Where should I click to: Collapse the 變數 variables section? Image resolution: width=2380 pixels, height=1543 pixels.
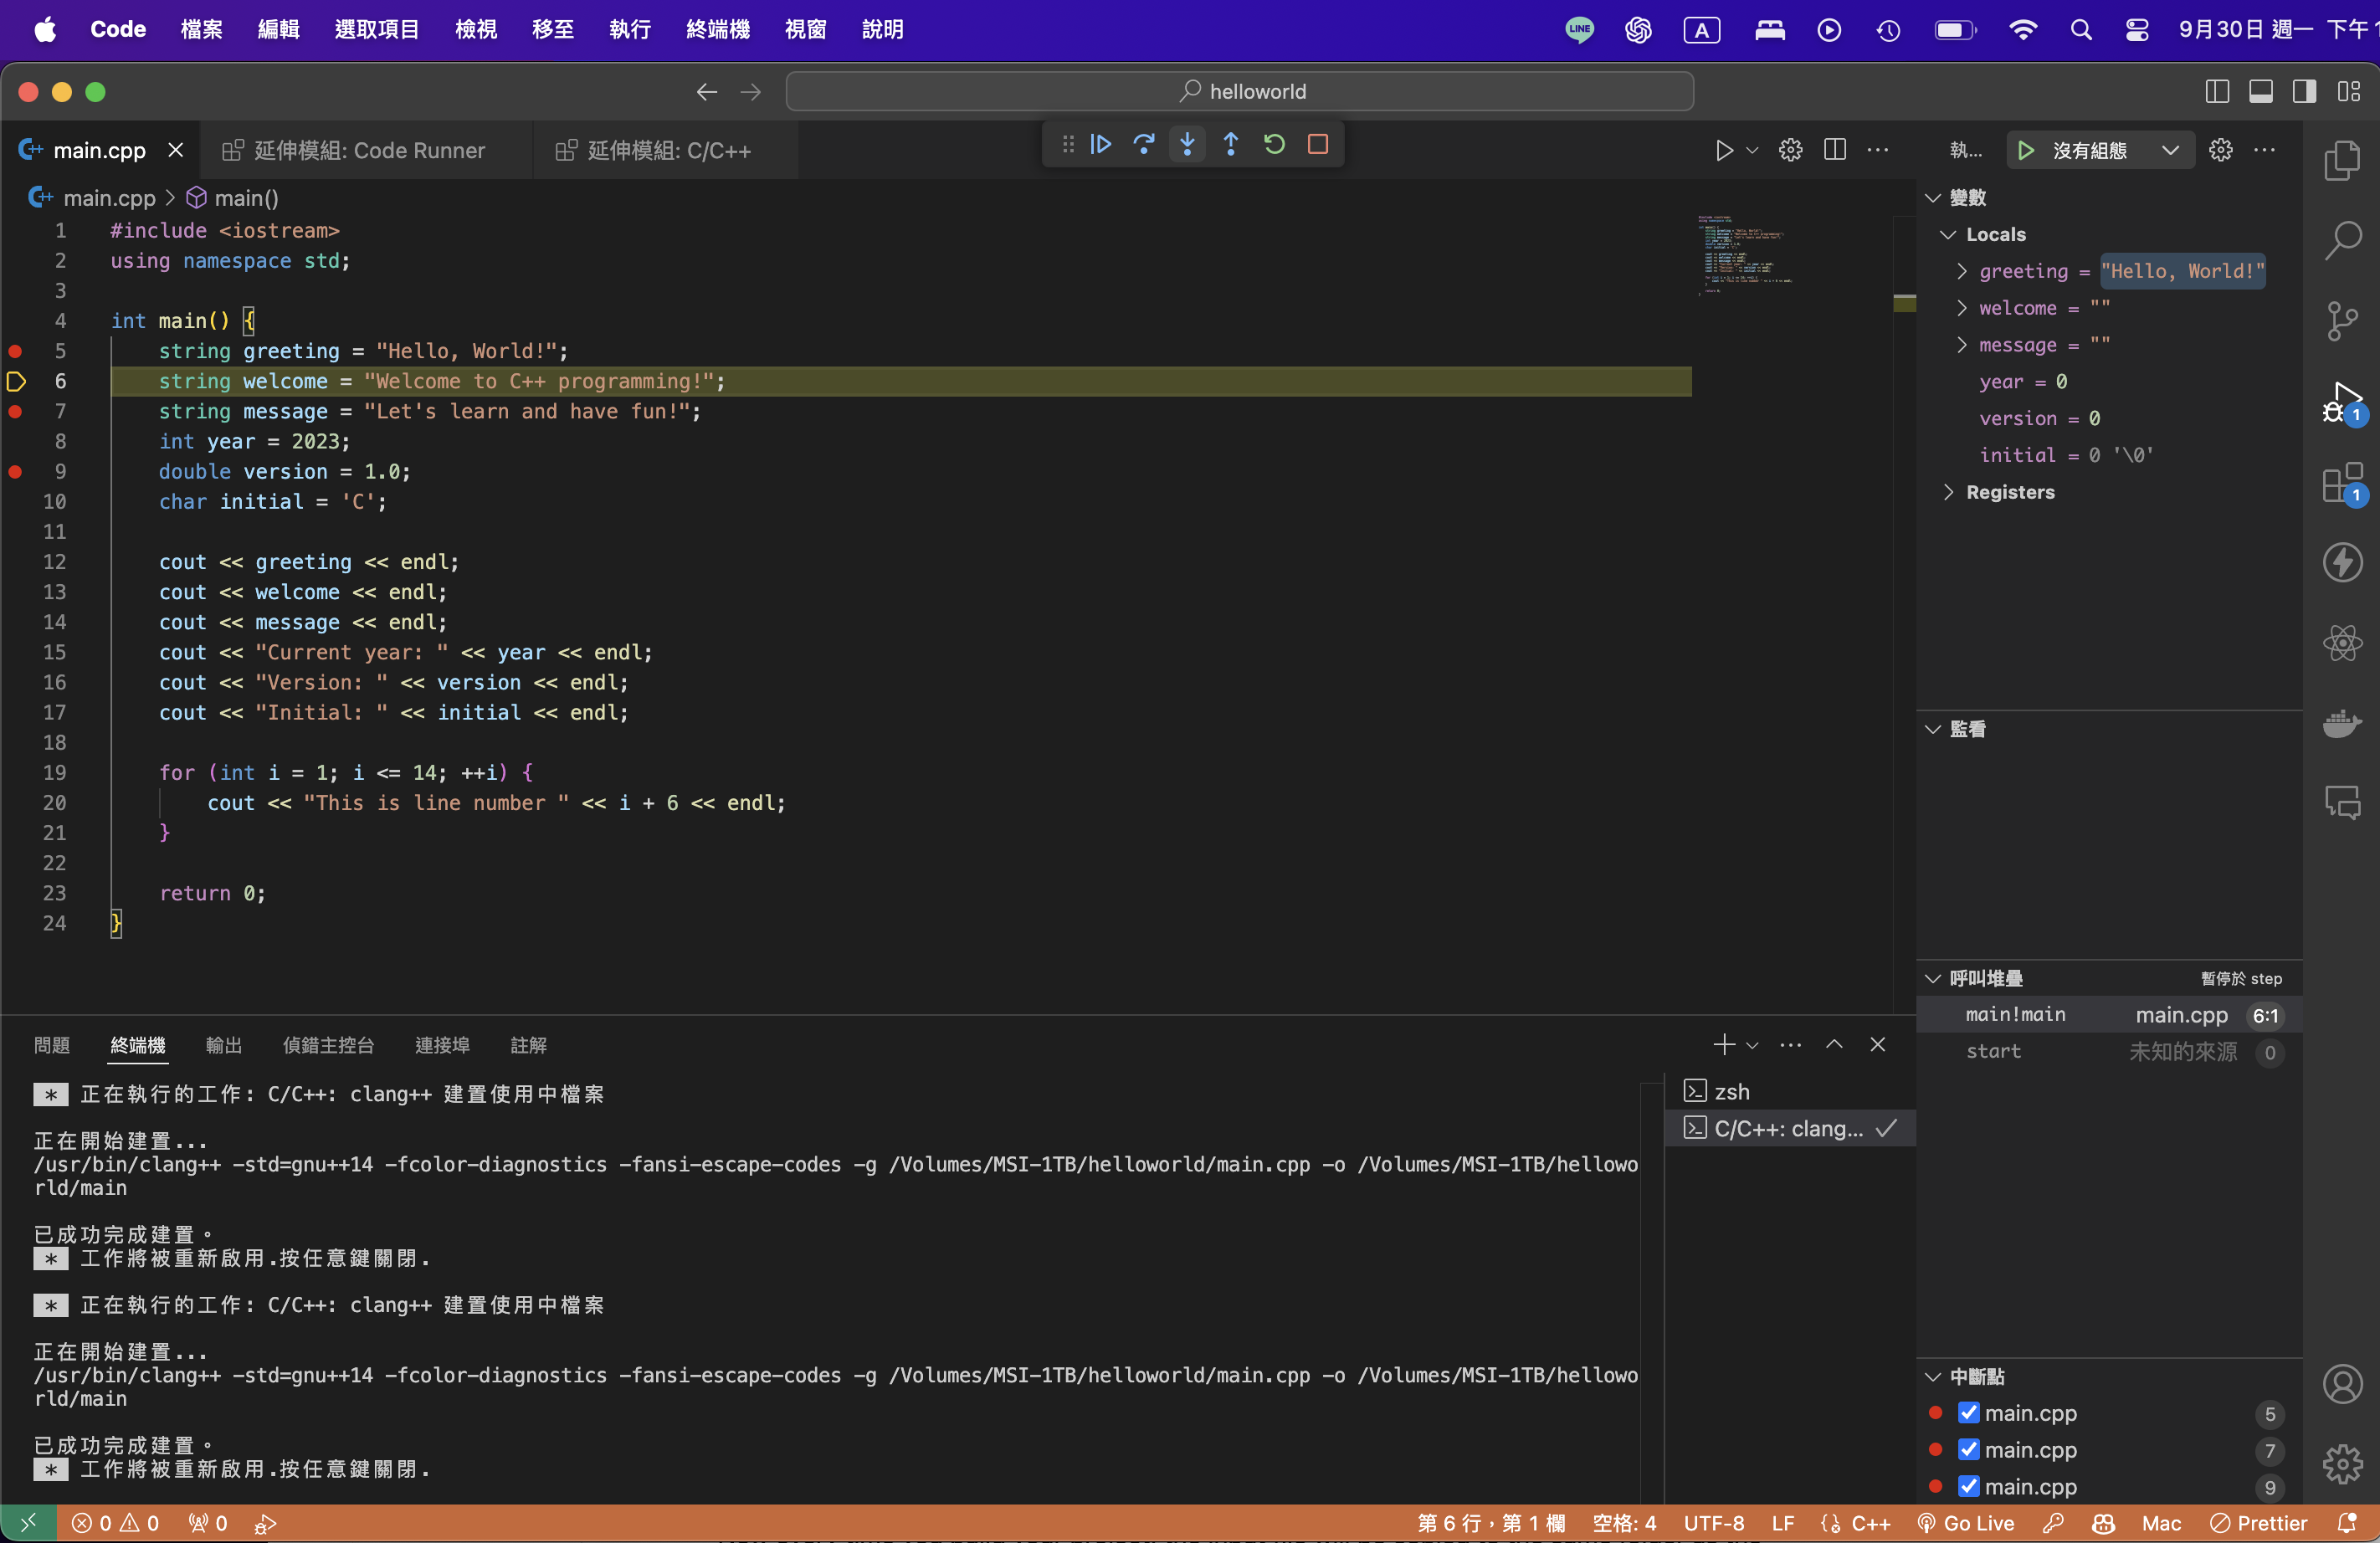(x=1933, y=198)
